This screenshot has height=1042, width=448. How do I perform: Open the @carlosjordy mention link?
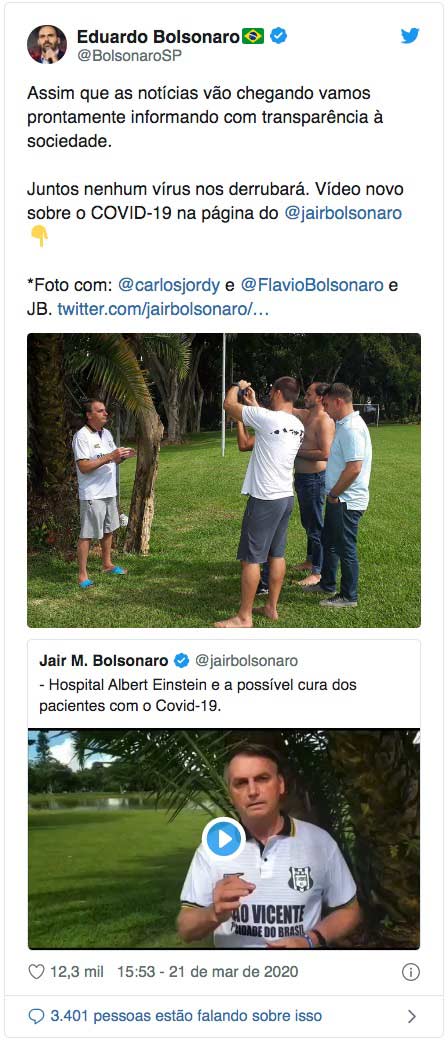pyautogui.click(x=169, y=285)
